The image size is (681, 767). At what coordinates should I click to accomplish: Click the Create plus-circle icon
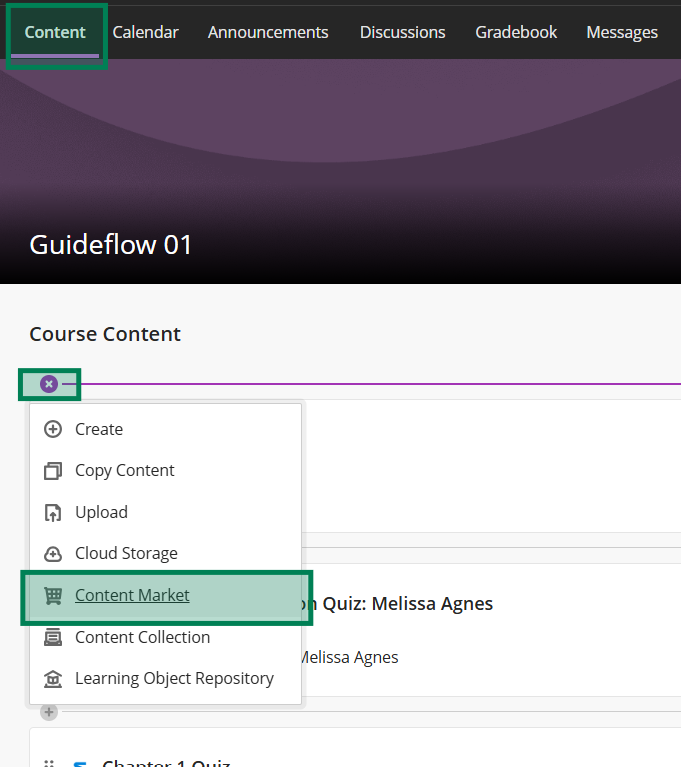point(53,429)
